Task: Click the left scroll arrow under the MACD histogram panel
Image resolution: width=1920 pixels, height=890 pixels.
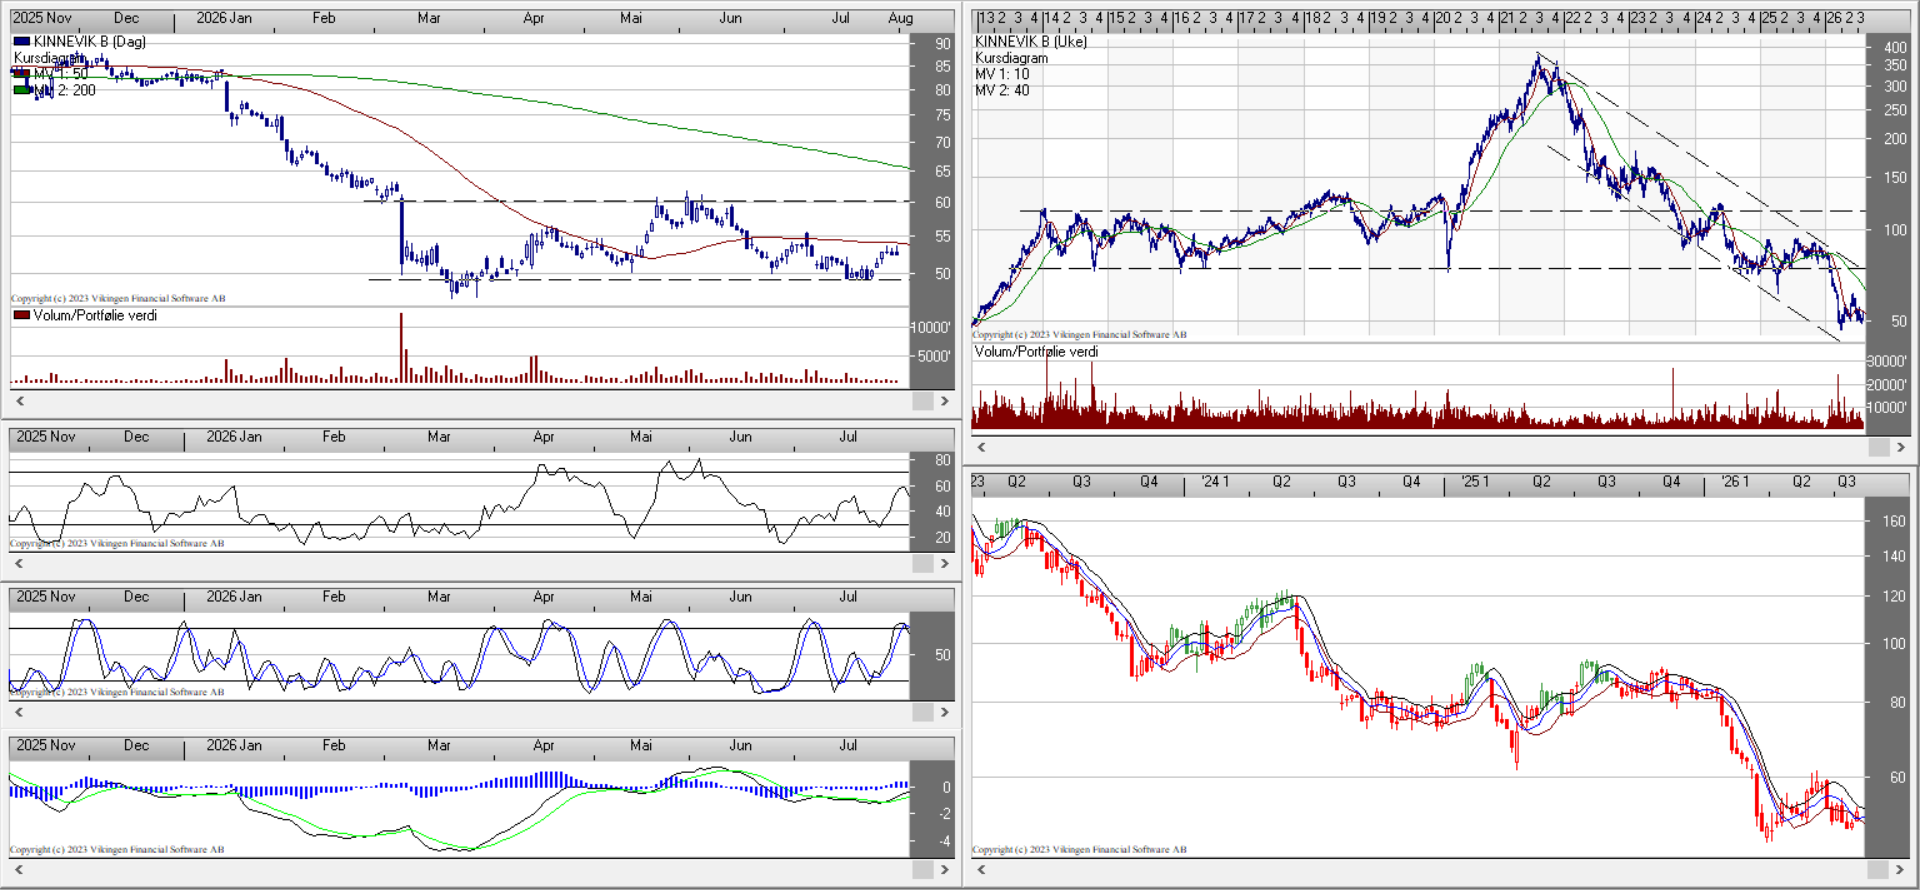Action: coord(19,869)
